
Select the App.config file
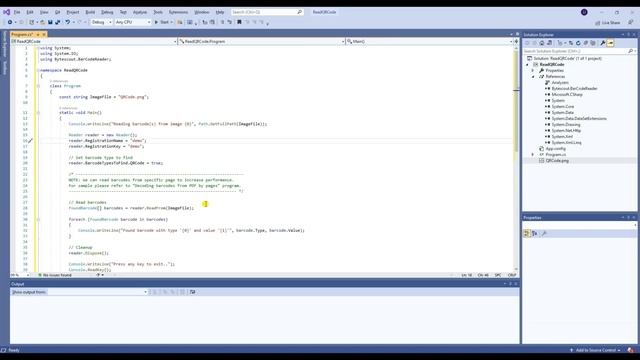point(556,149)
